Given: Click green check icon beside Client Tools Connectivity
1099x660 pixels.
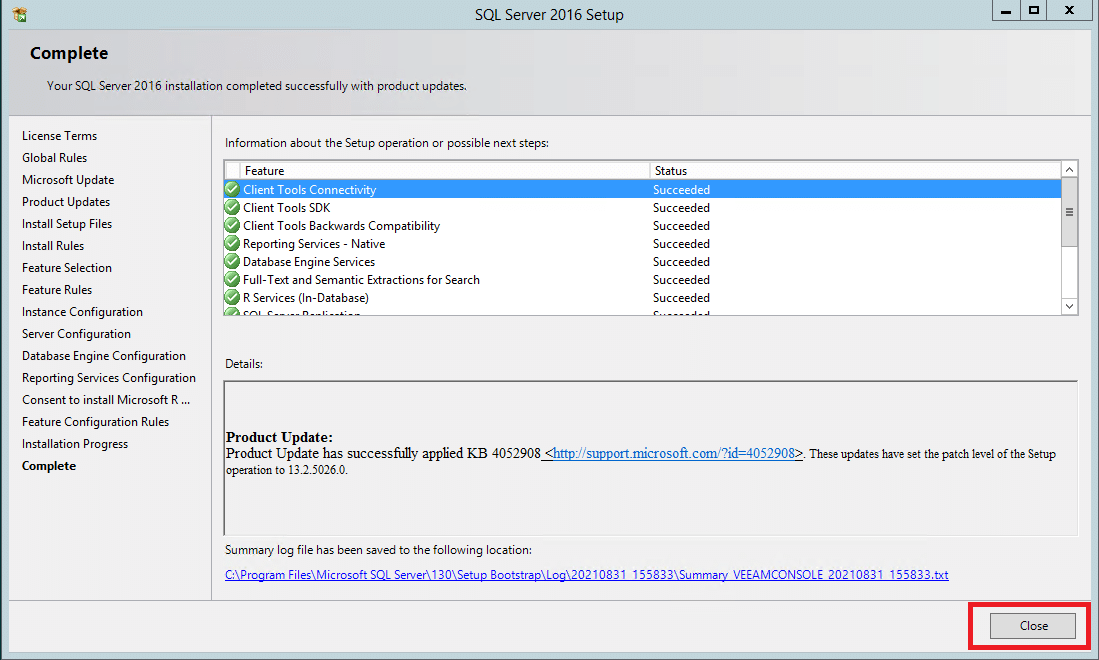Looking at the screenshot, I should (x=232, y=189).
